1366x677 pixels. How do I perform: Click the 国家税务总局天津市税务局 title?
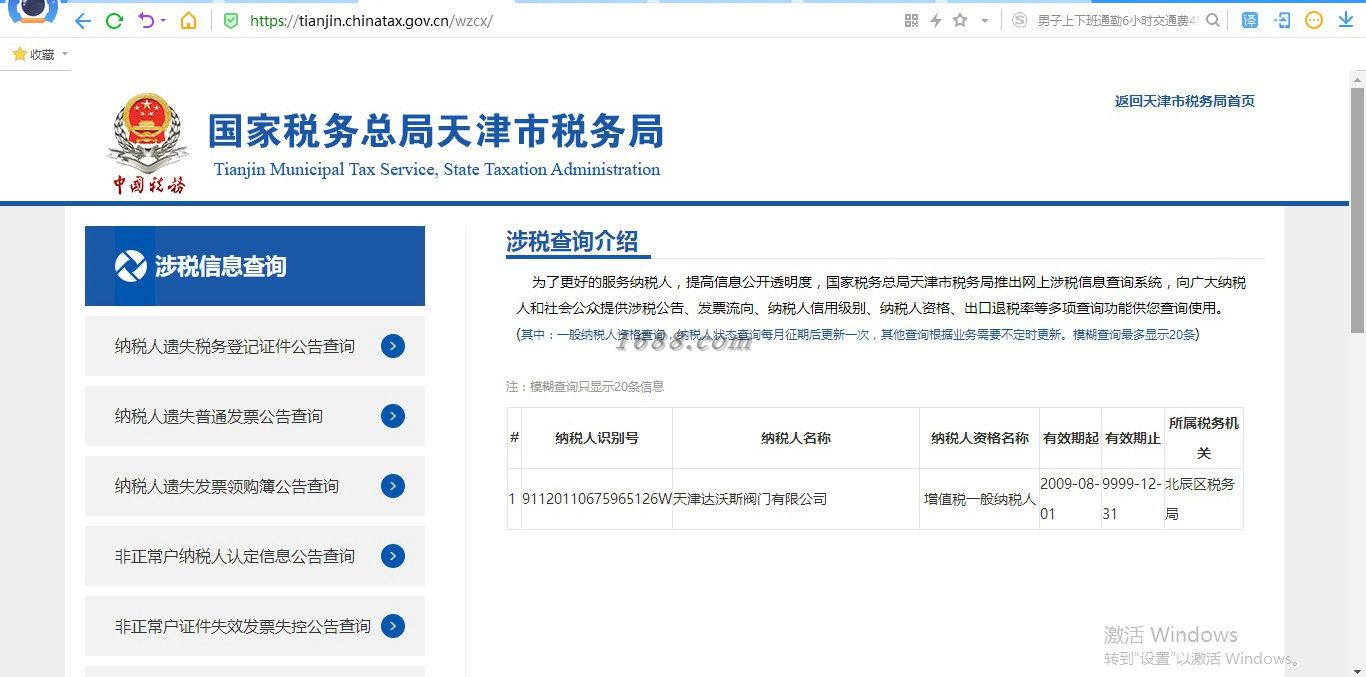click(436, 132)
